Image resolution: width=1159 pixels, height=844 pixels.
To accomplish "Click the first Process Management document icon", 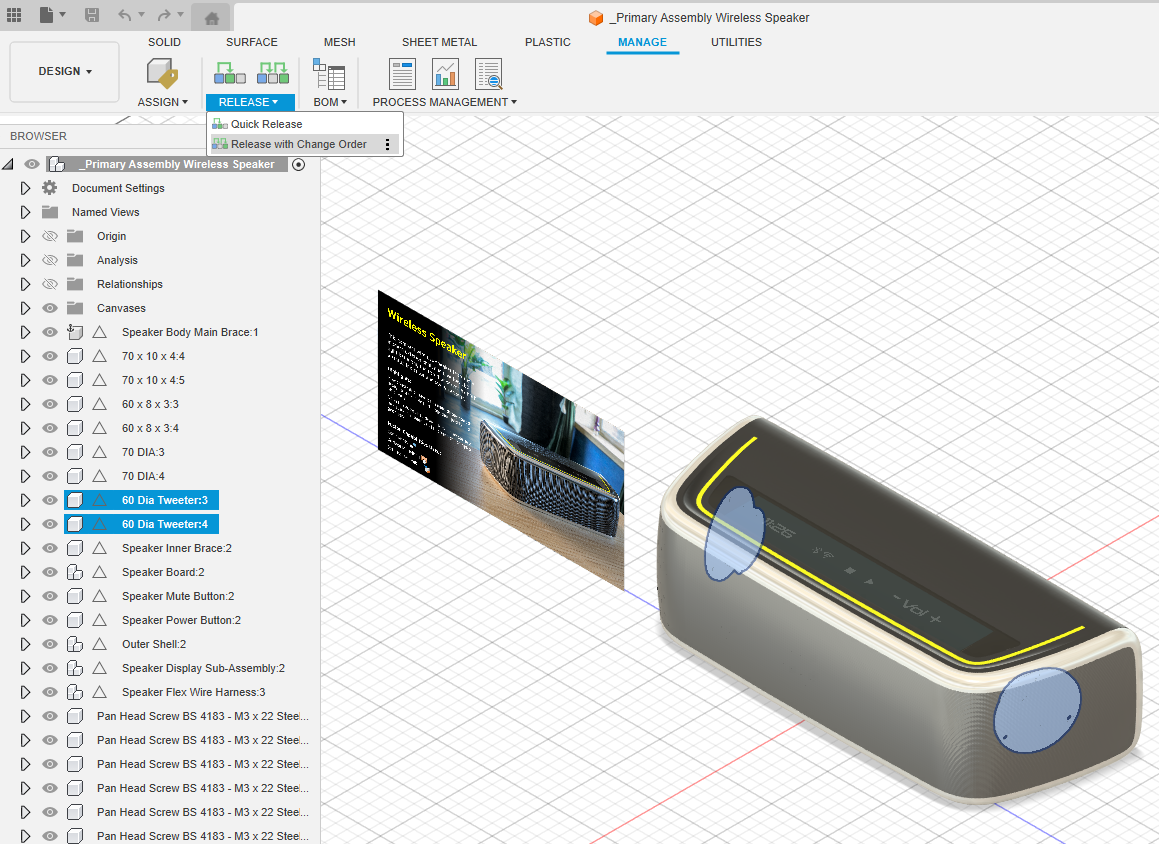I will coord(402,74).
